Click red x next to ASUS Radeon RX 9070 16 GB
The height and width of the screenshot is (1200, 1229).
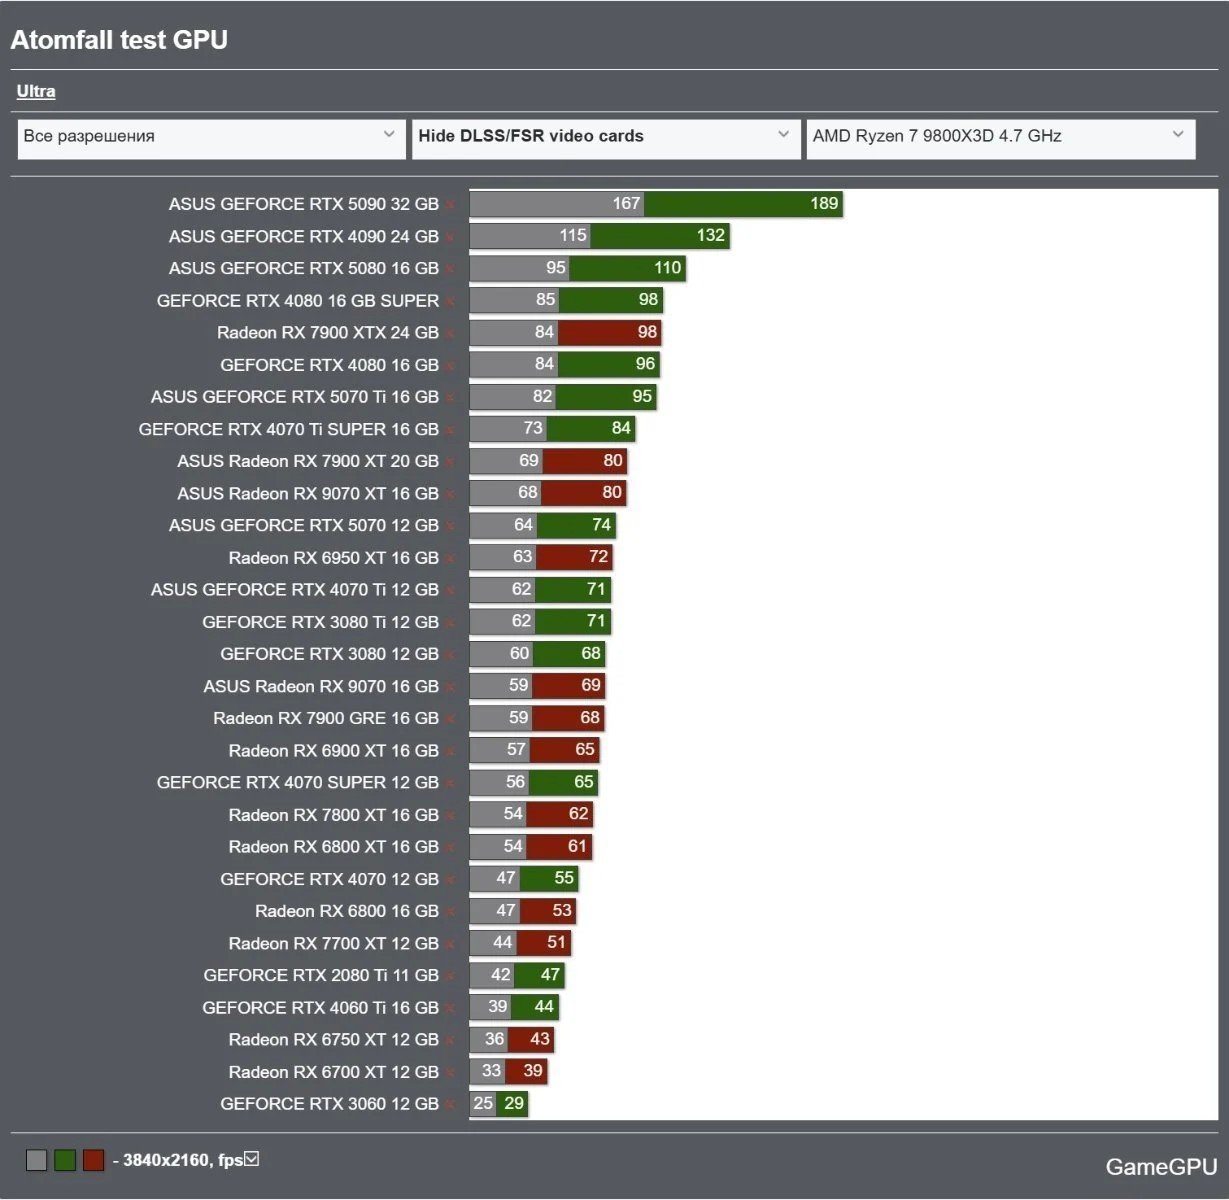pyautogui.click(x=451, y=687)
